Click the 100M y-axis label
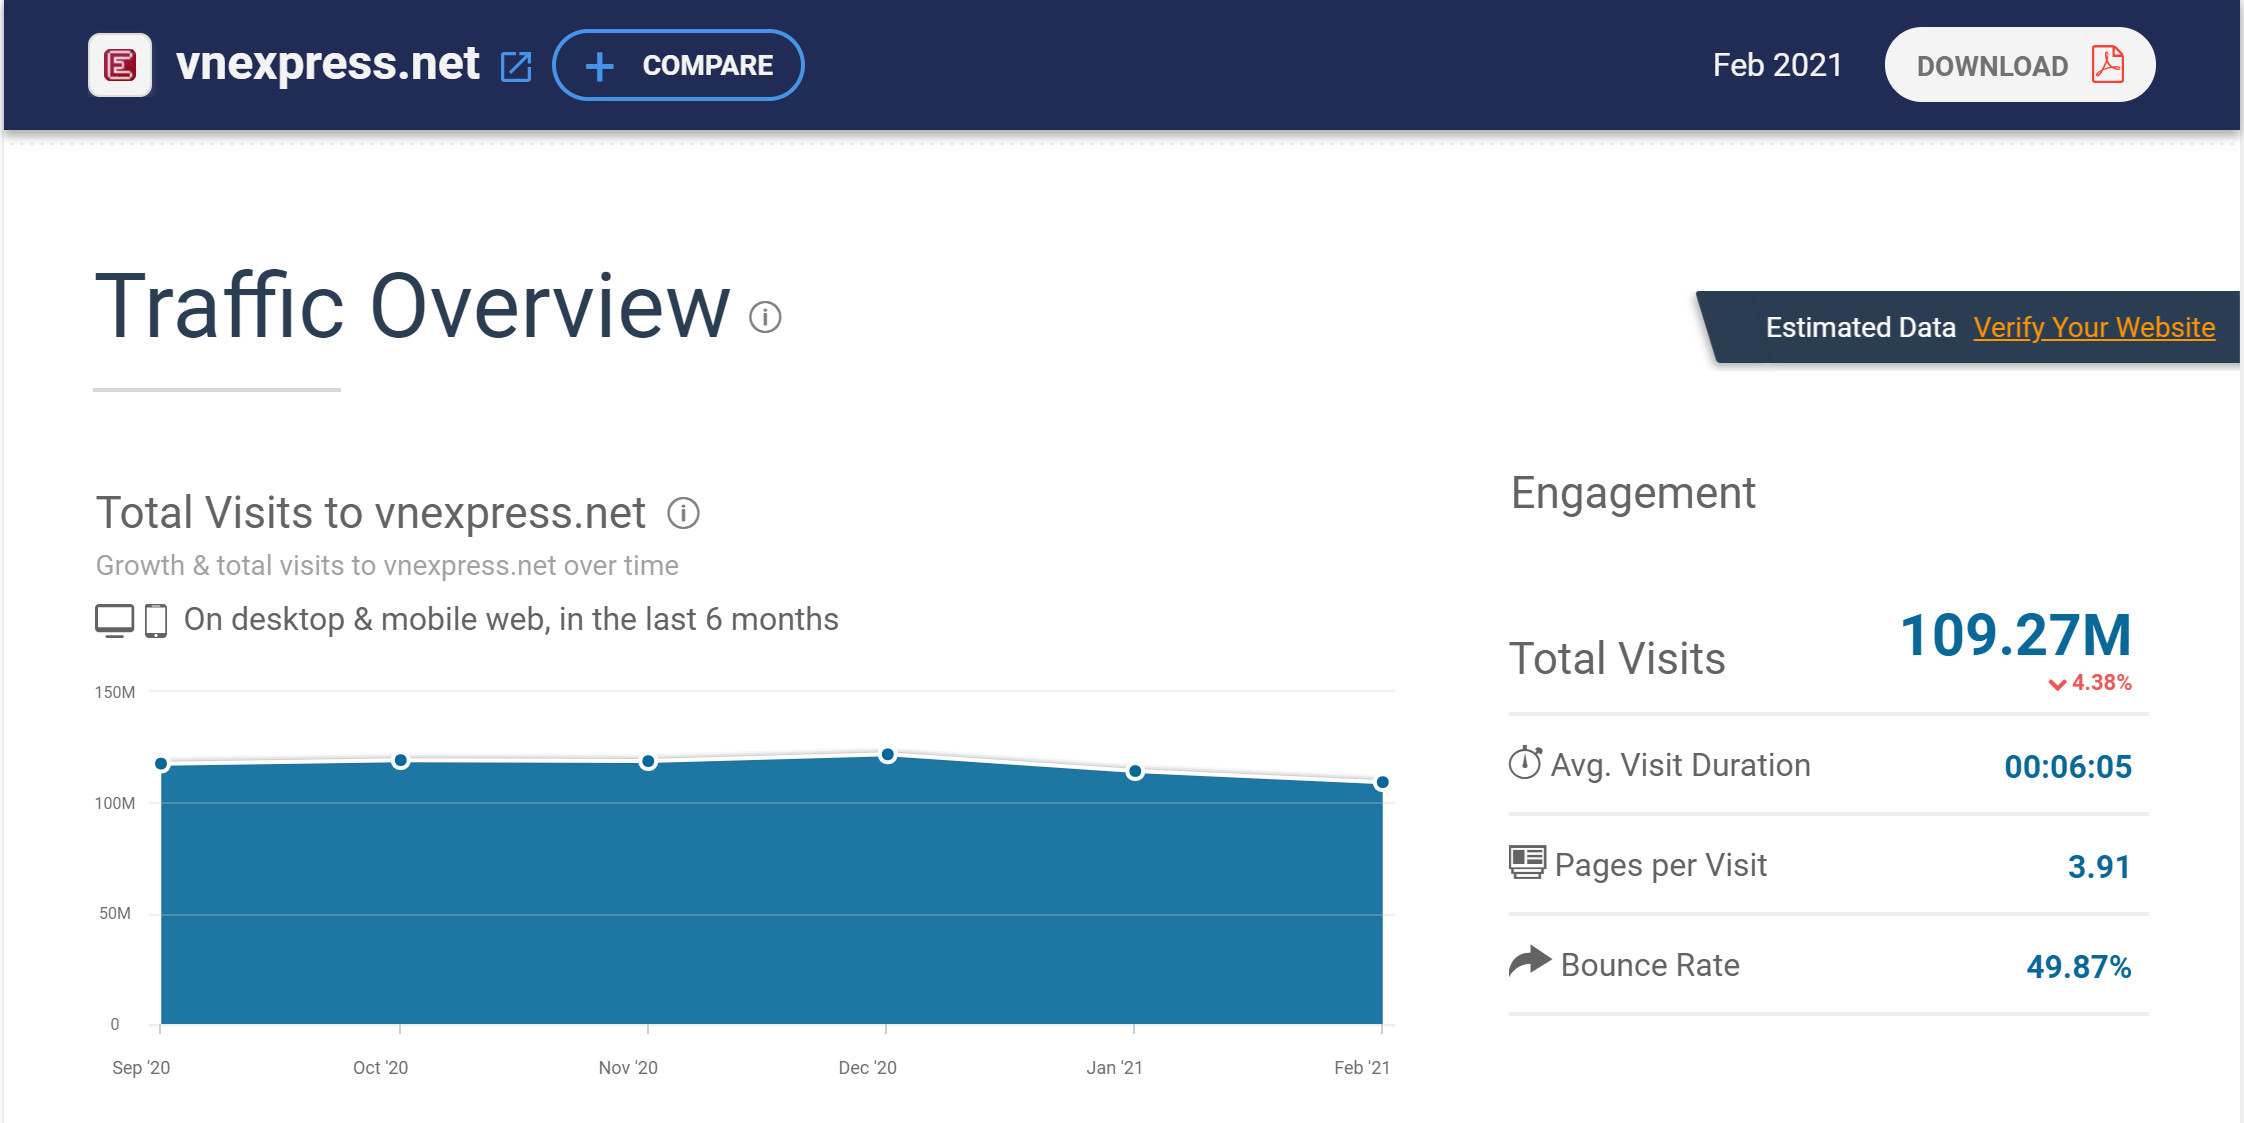This screenshot has width=2244, height=1123. (115, 803)
